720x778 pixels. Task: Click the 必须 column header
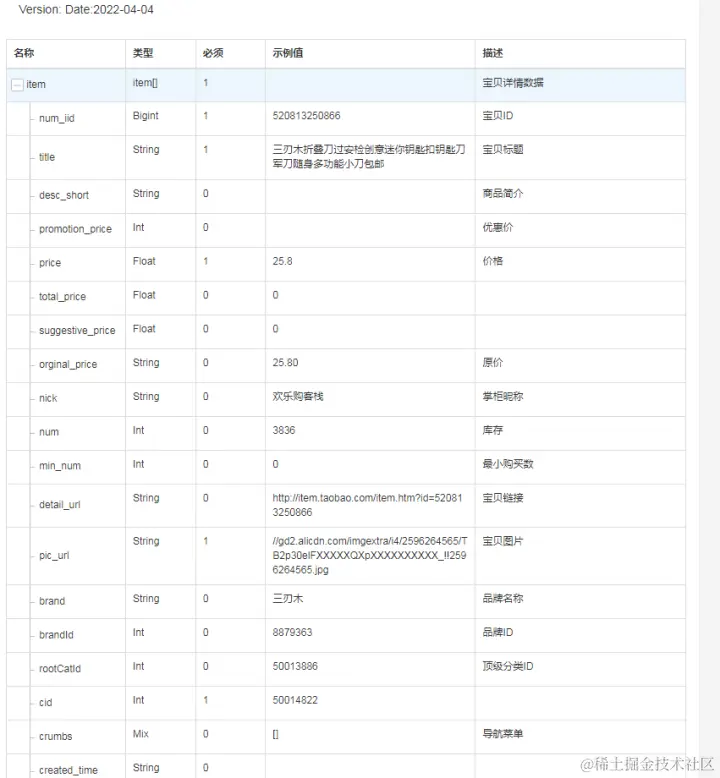click(x=213, y=53)
